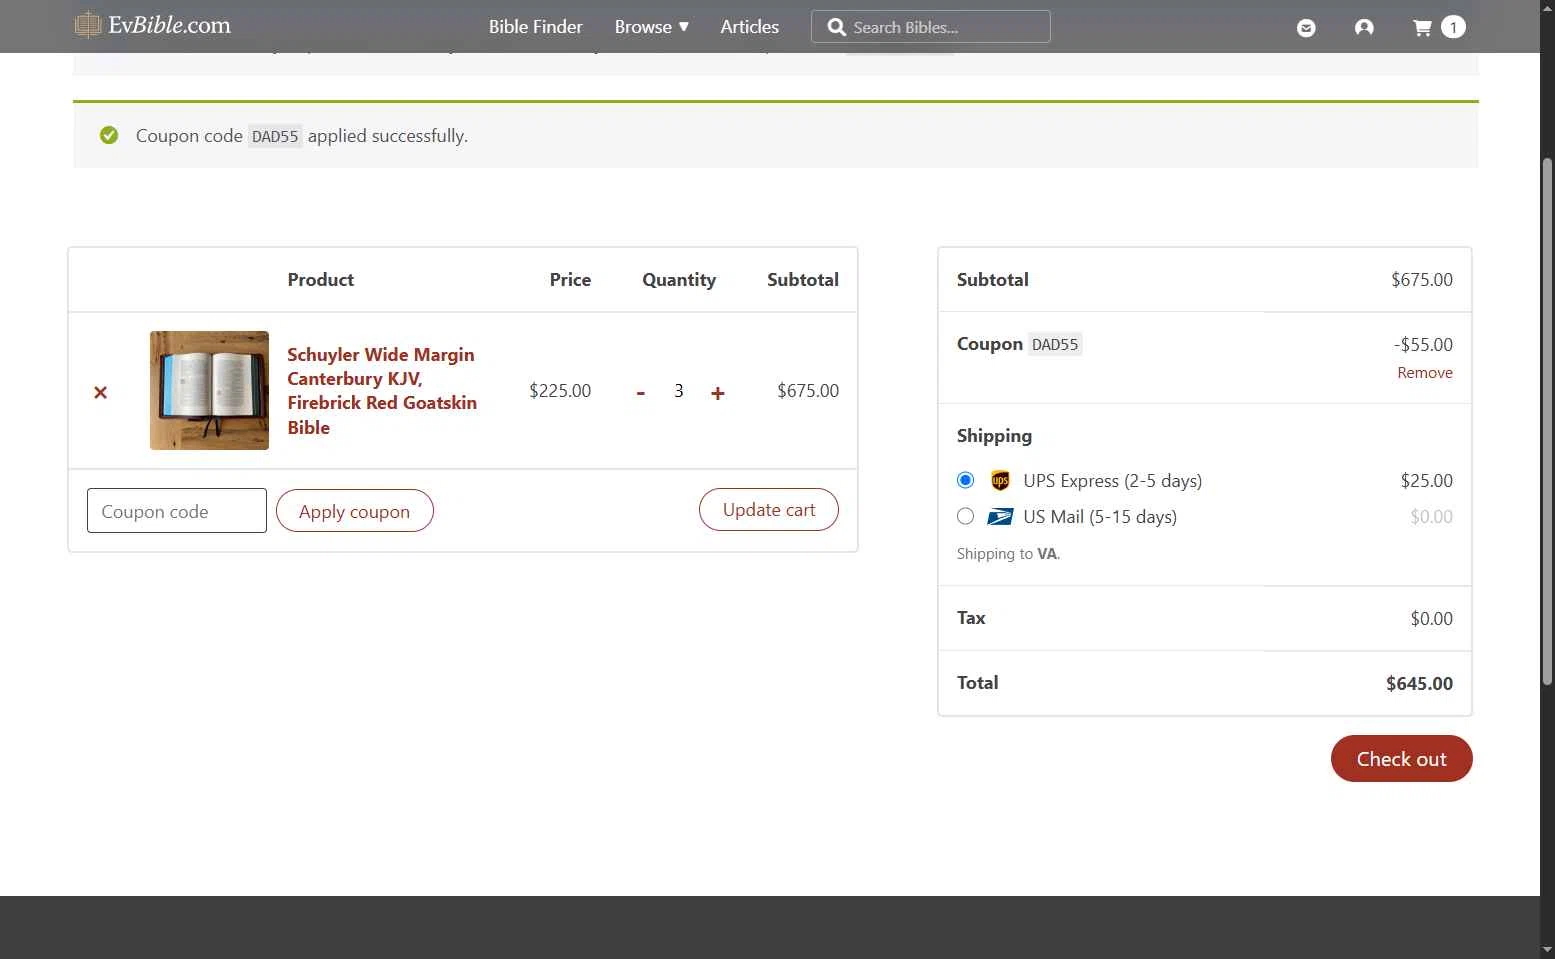Open the shopping cart icon

1422,28
